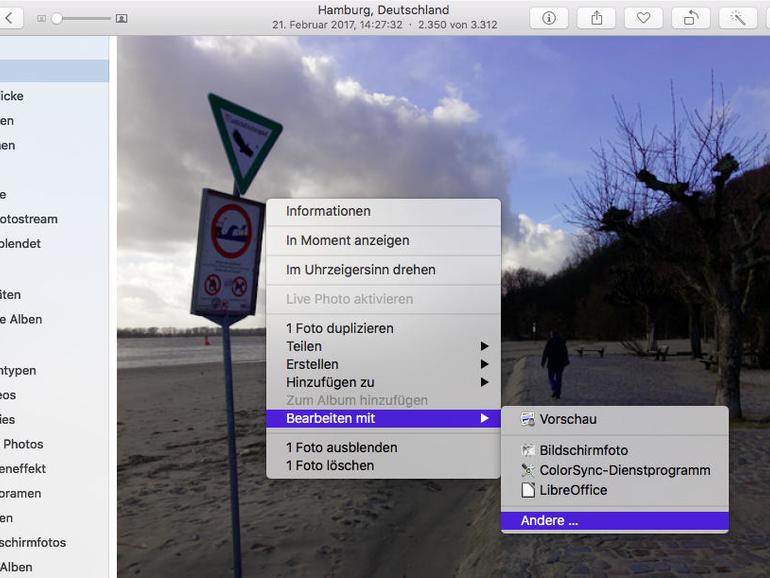770x578 pixels.
Task: Click the magic wand auto-enhance icon
Action: (738, 18)
